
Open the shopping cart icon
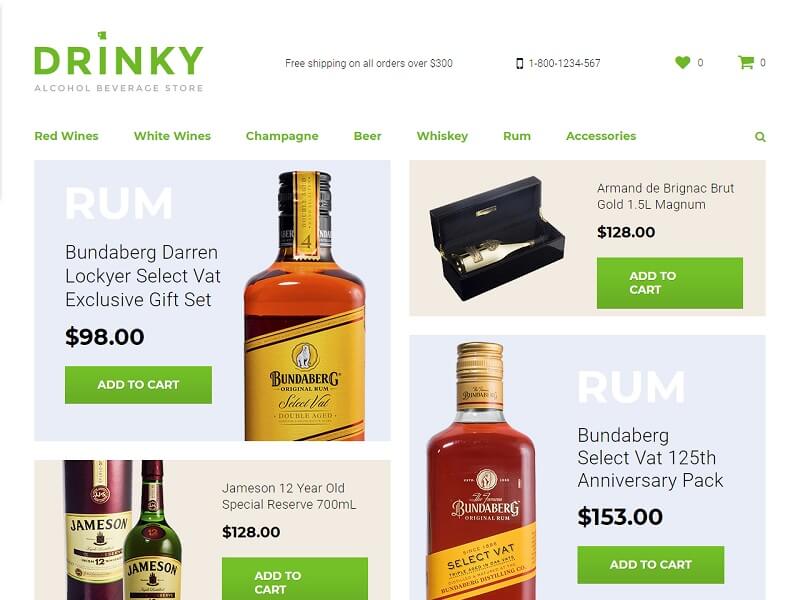click(745, 62)
